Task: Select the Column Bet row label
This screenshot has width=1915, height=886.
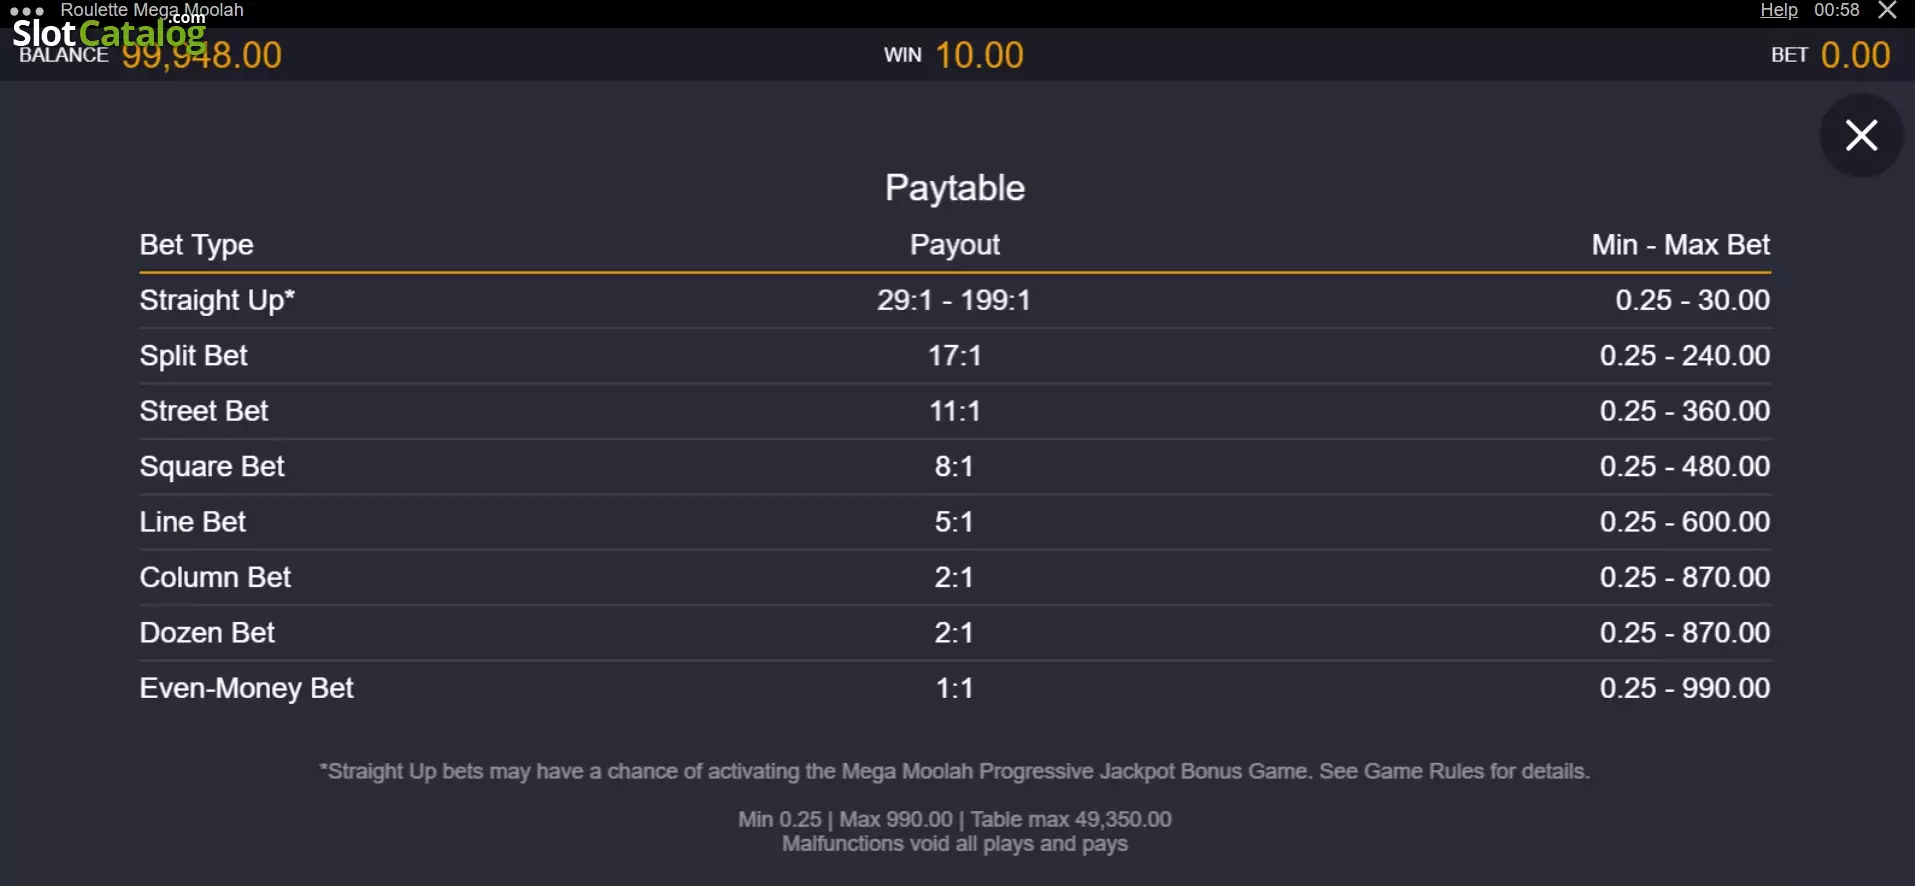Action: click(215, 577)
